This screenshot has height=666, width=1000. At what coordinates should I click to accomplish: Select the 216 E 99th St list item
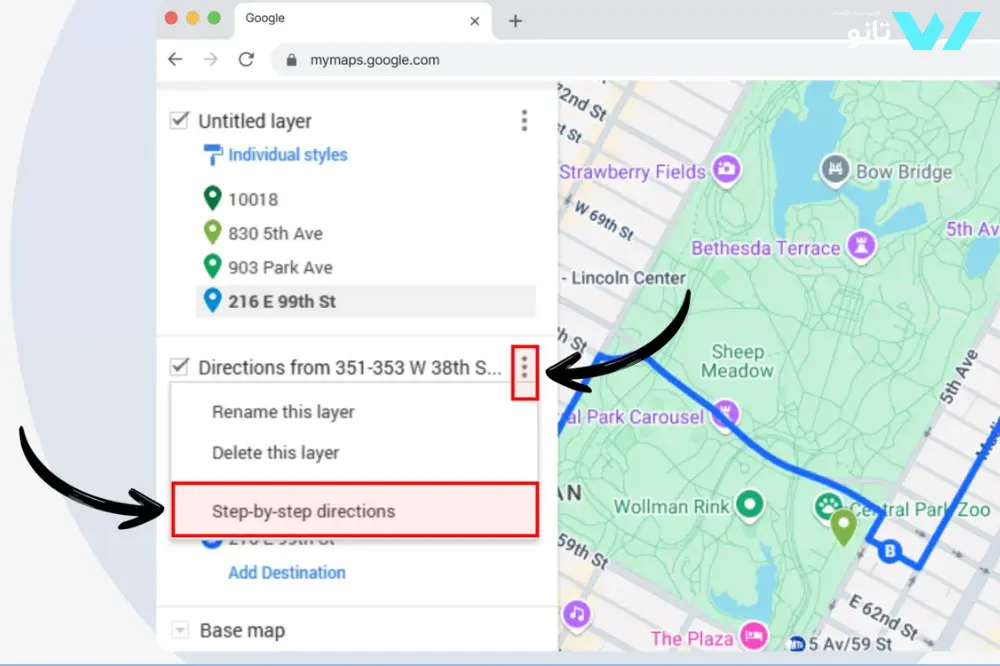pyautogui.click(x=281, y=301)
